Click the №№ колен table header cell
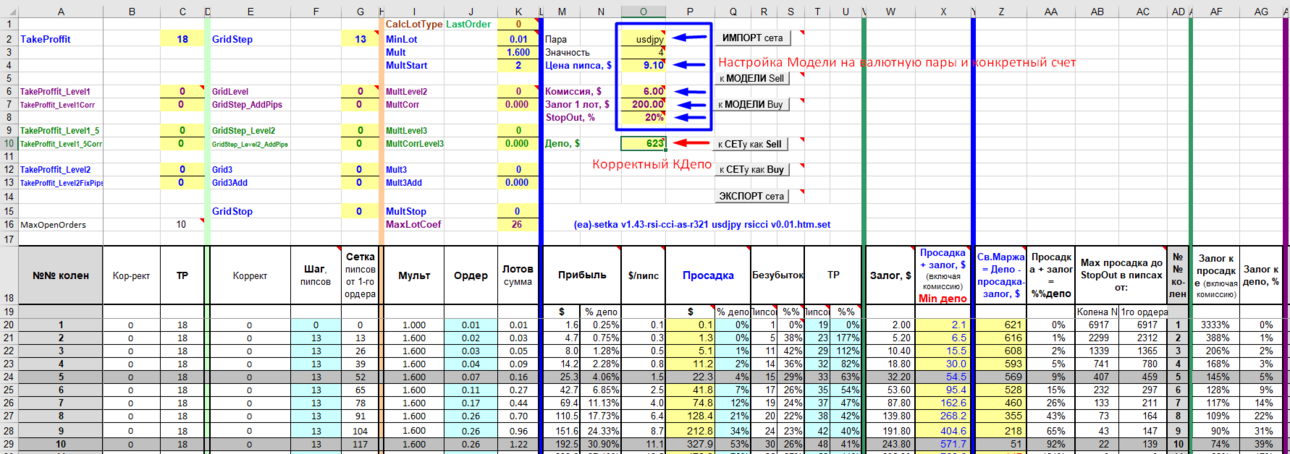 (62, 274)
